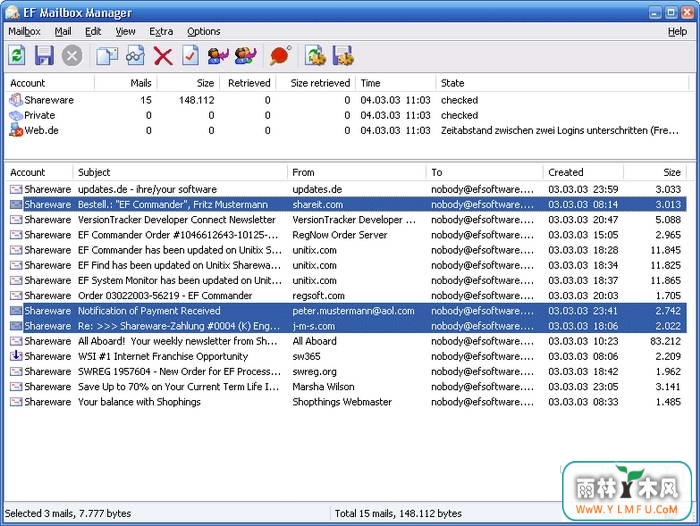This screenshot has height=526, width=700.
Task: Click the floppy disk with gear icon
Action: click(343, 56)
